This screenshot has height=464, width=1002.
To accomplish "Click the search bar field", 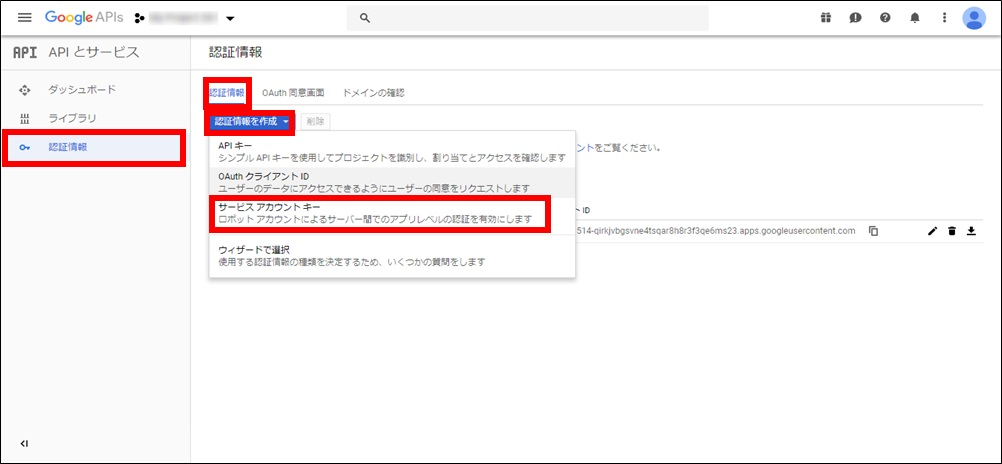I will (x=528, y=18).
